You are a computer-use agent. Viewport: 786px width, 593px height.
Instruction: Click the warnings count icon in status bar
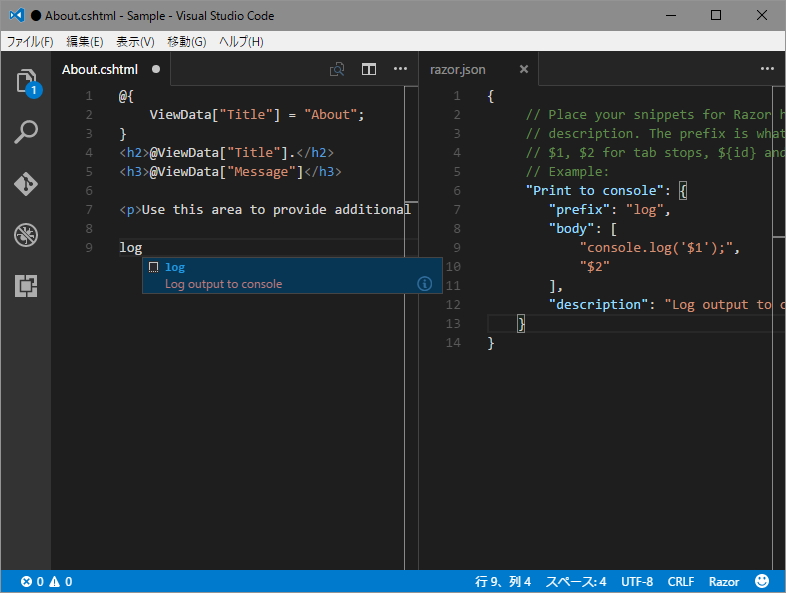(x=54, y=581)
